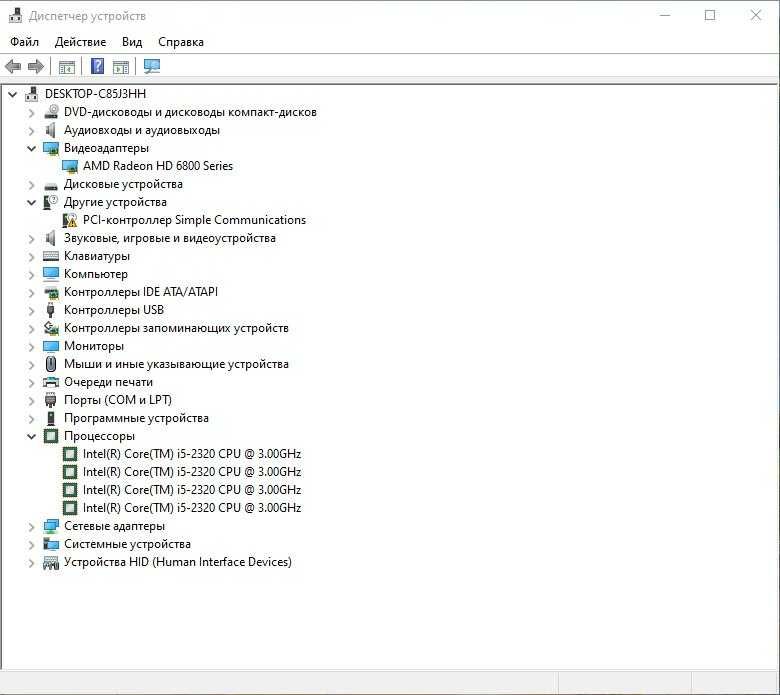Click the network adapter icon of Сетевые адаптеры

51,526
